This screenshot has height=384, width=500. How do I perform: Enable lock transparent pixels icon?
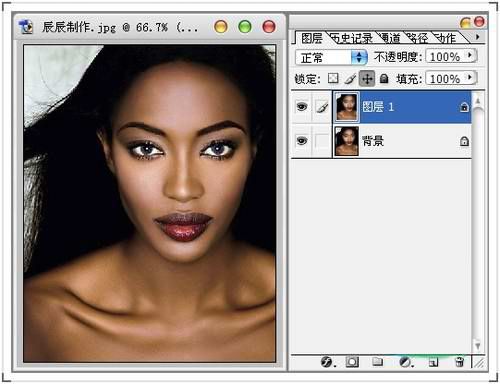(x=333, y=78)
